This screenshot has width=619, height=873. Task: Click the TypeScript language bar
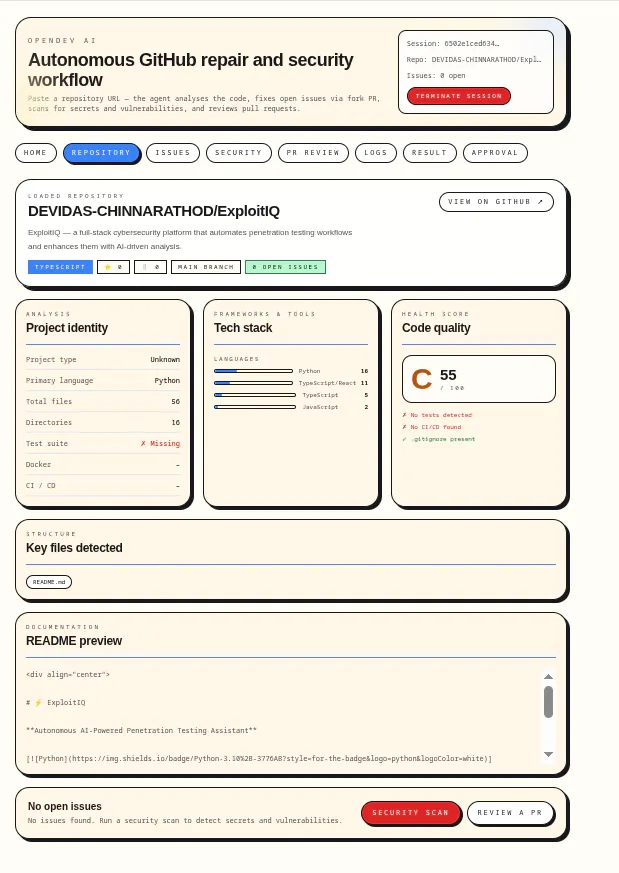coord(255,395)
